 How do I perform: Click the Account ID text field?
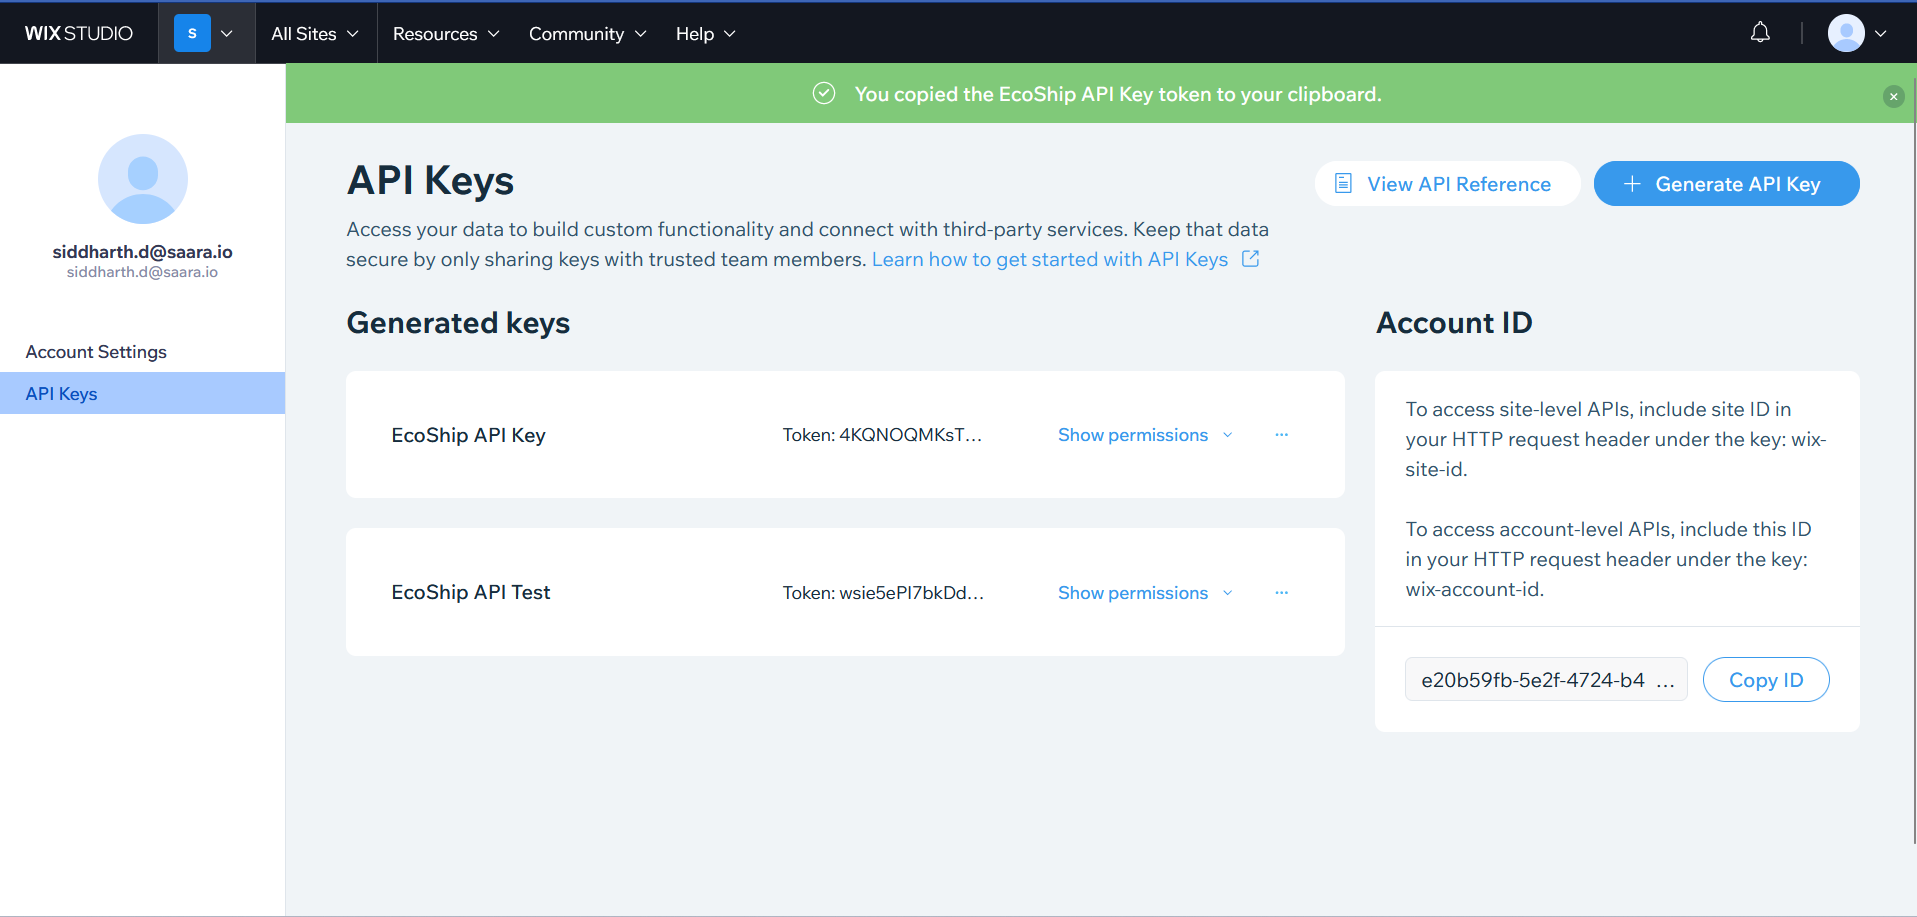1545,680
